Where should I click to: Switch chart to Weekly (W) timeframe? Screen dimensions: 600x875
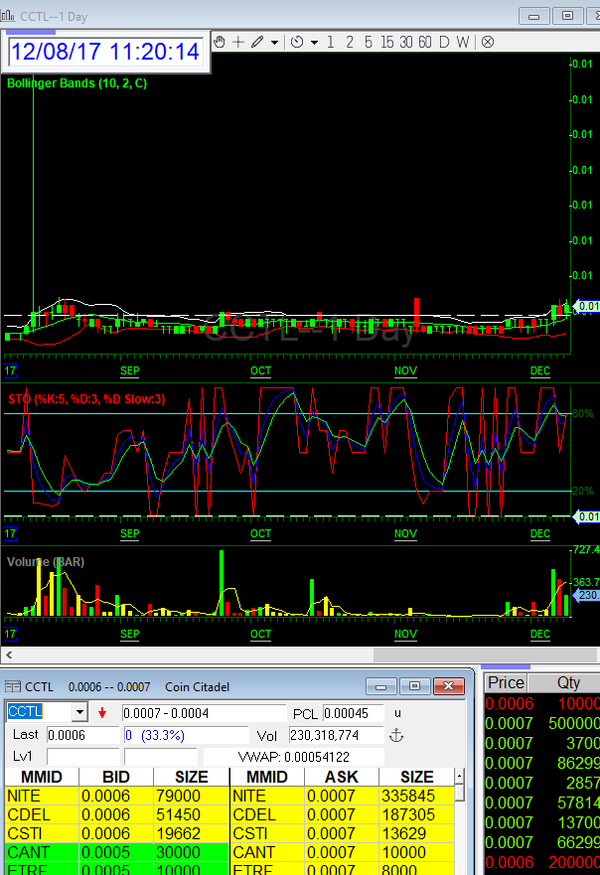pos(462,42)
